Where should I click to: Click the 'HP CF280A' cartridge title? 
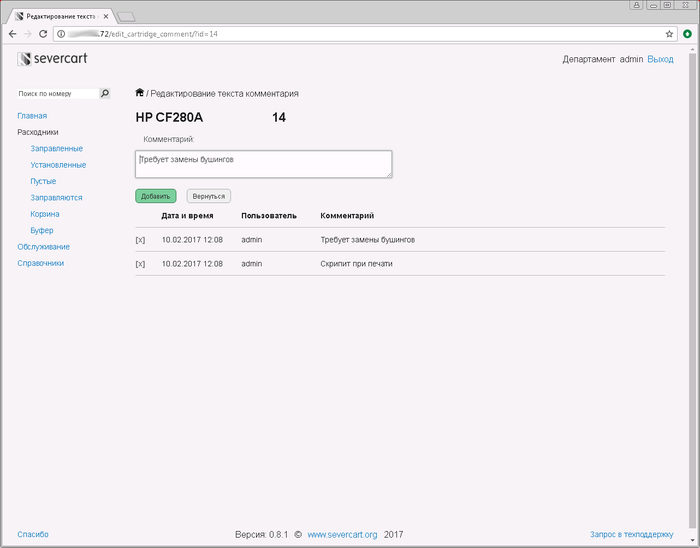[169, 117]
